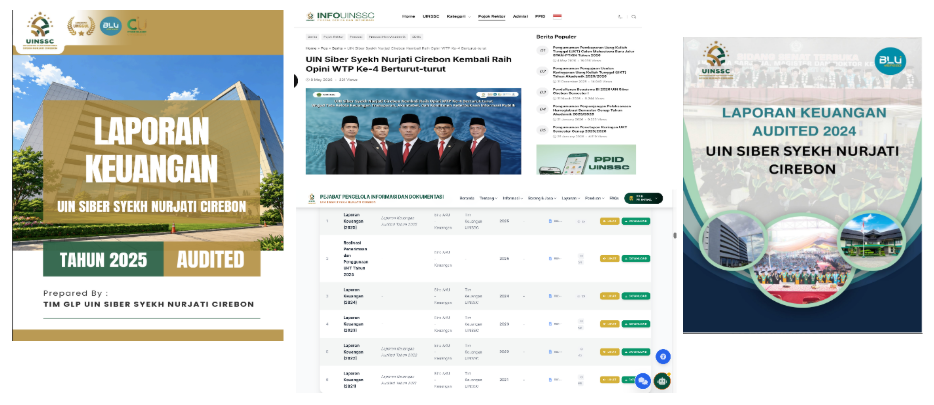Screen dimensions: 934x405
Task: Open the dark green PPID dropdown button
Action: 643,198
